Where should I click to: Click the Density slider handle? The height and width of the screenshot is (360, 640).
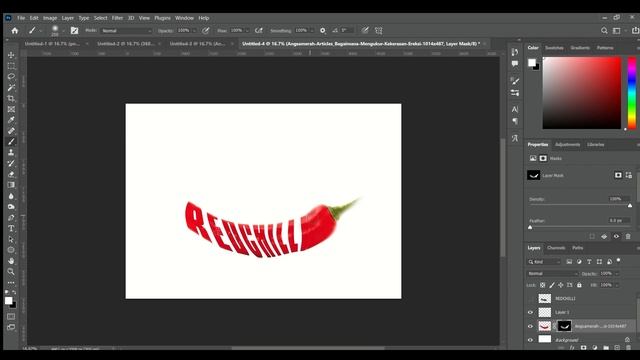(x=630, y=206)
